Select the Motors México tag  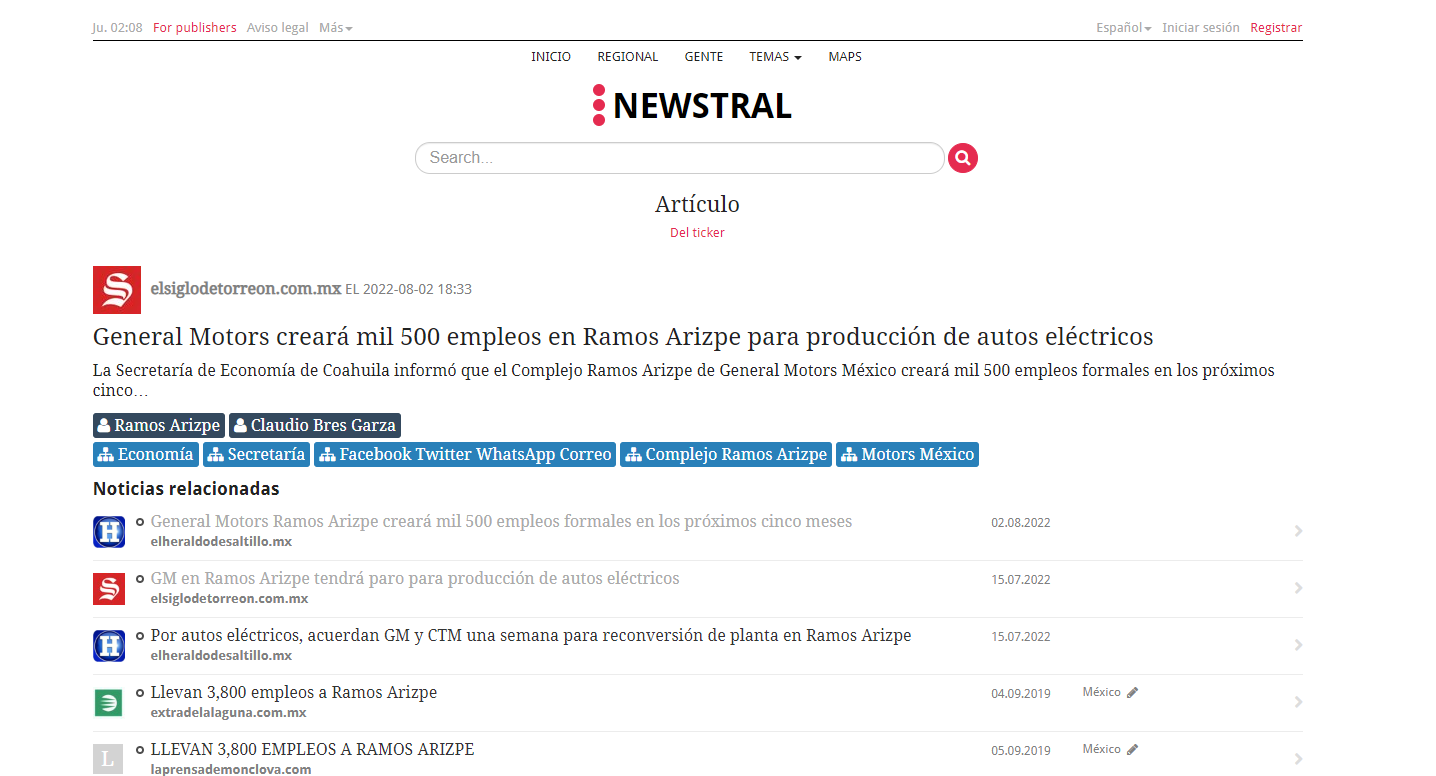907,454
